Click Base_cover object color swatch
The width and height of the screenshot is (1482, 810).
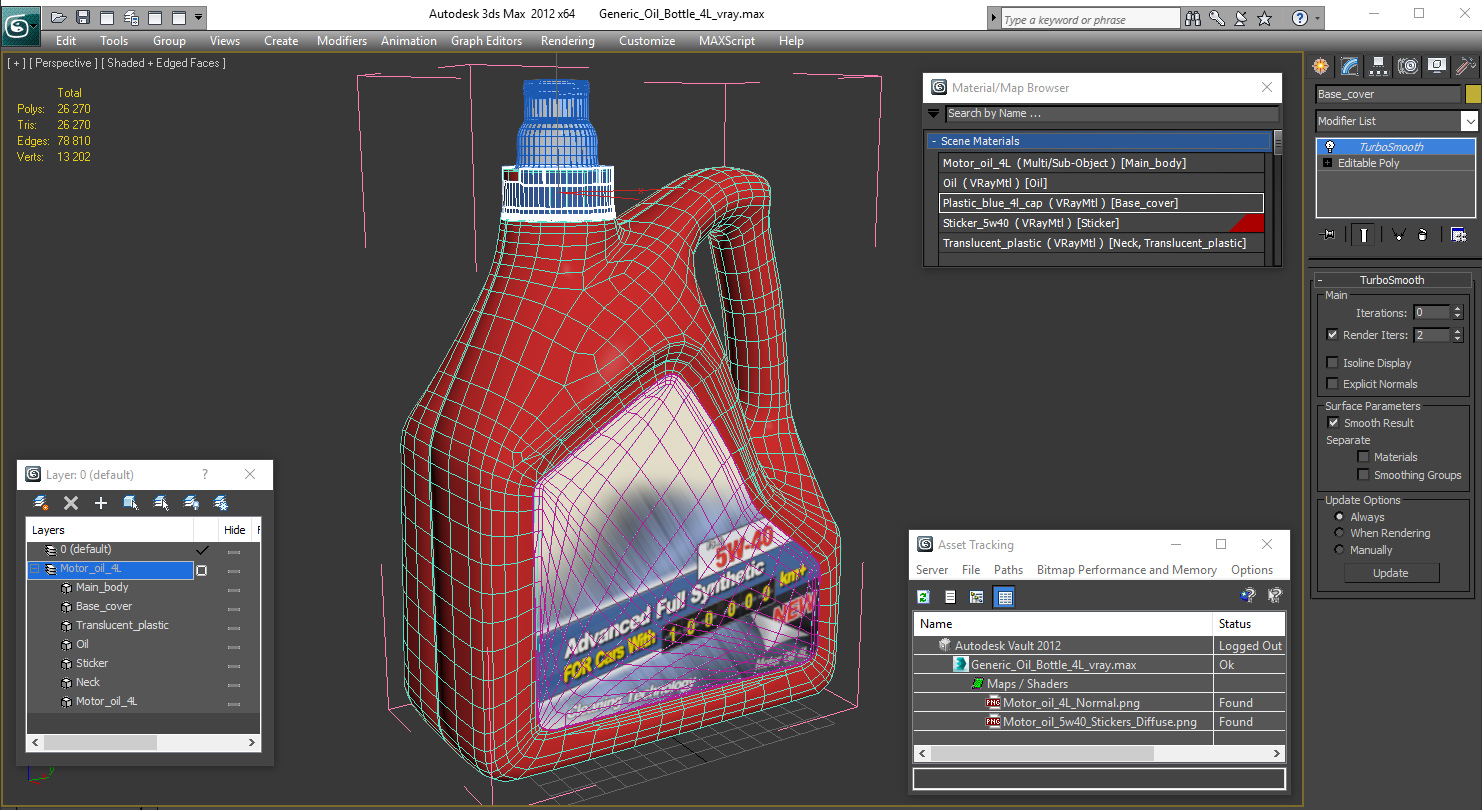pyautogui.click(x=1472, y=94)
